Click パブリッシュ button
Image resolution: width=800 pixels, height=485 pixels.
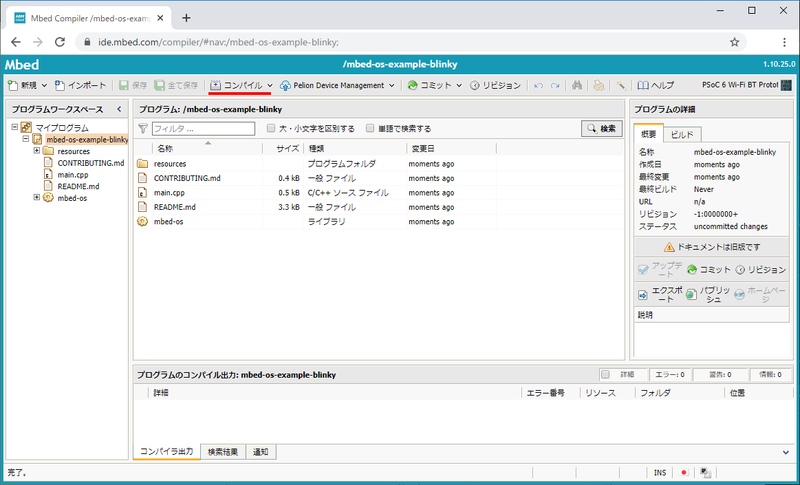[x=709, y=294]
